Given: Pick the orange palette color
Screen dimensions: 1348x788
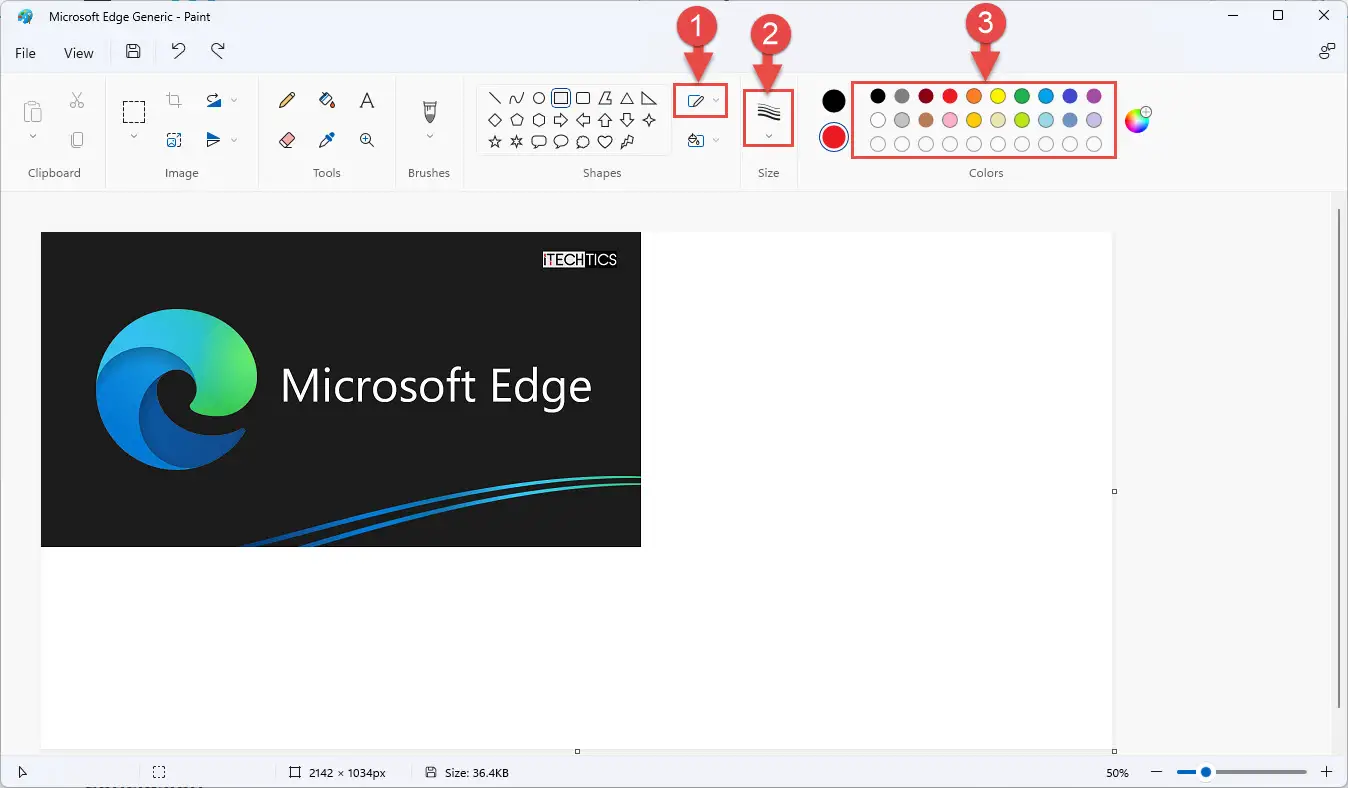Looking at the screenshot, I should coord(974,96).
